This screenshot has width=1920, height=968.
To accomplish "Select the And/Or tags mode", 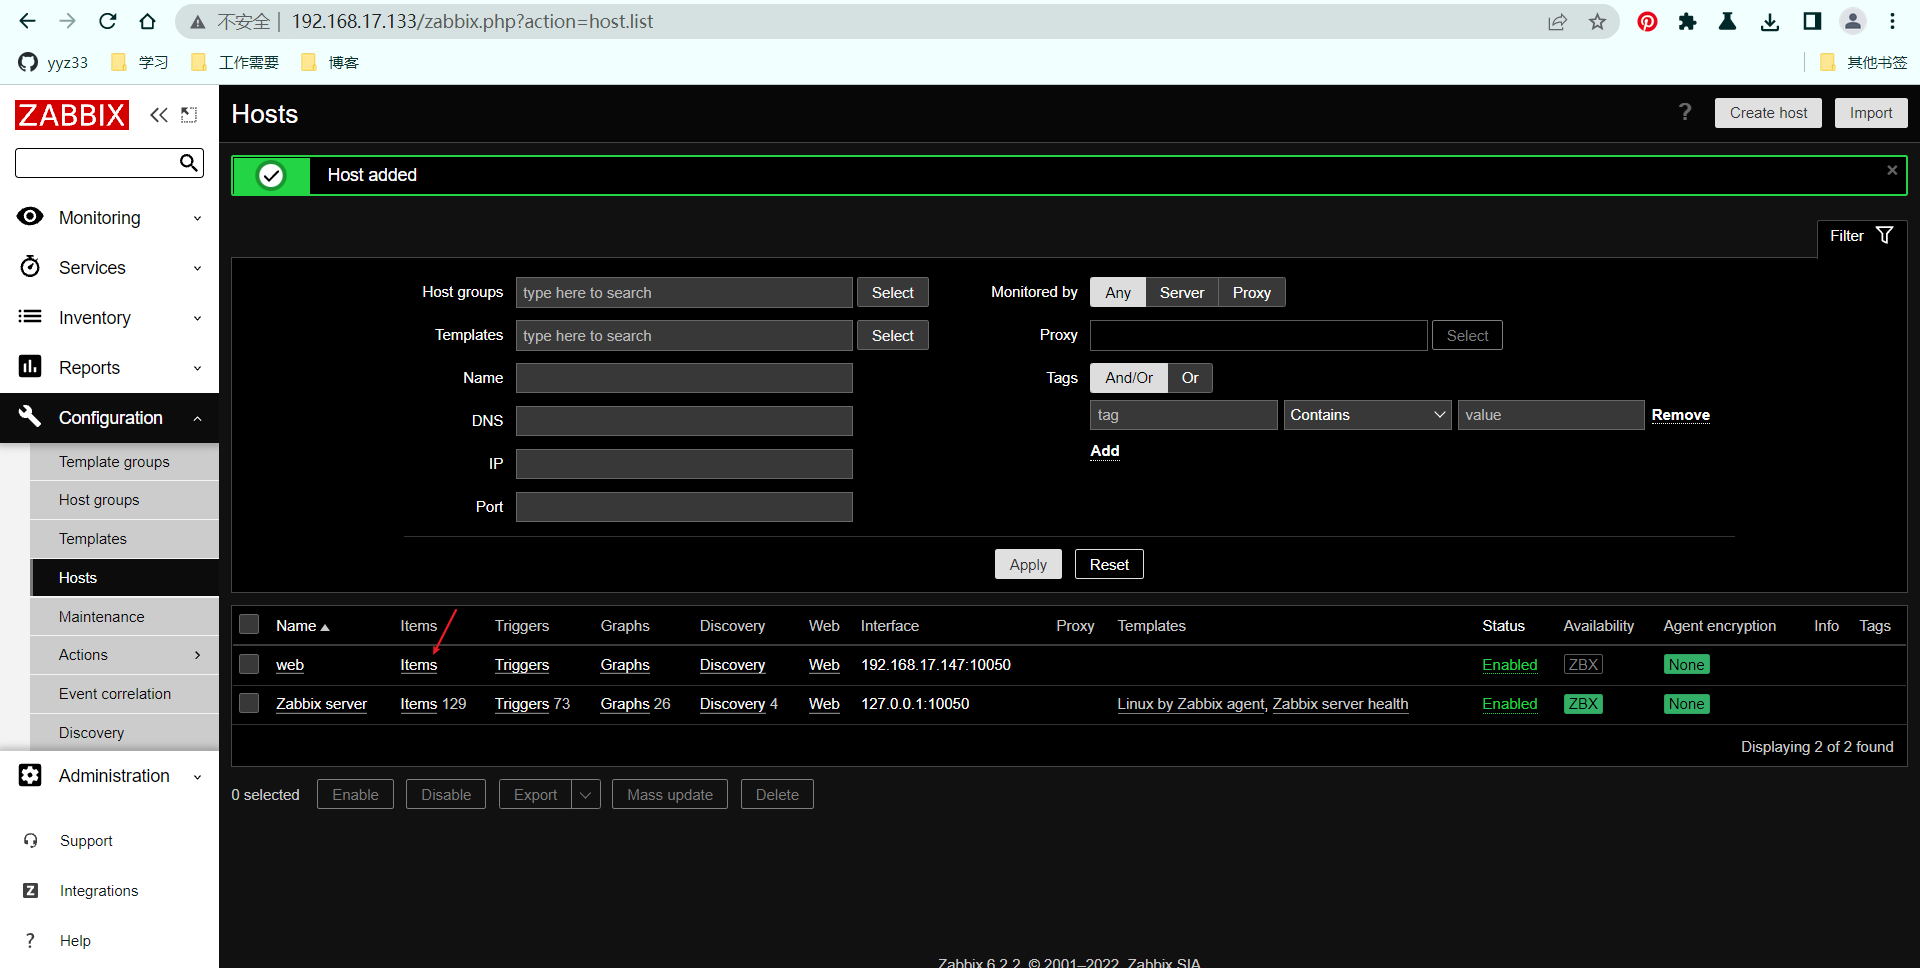I will (1129, 377).
